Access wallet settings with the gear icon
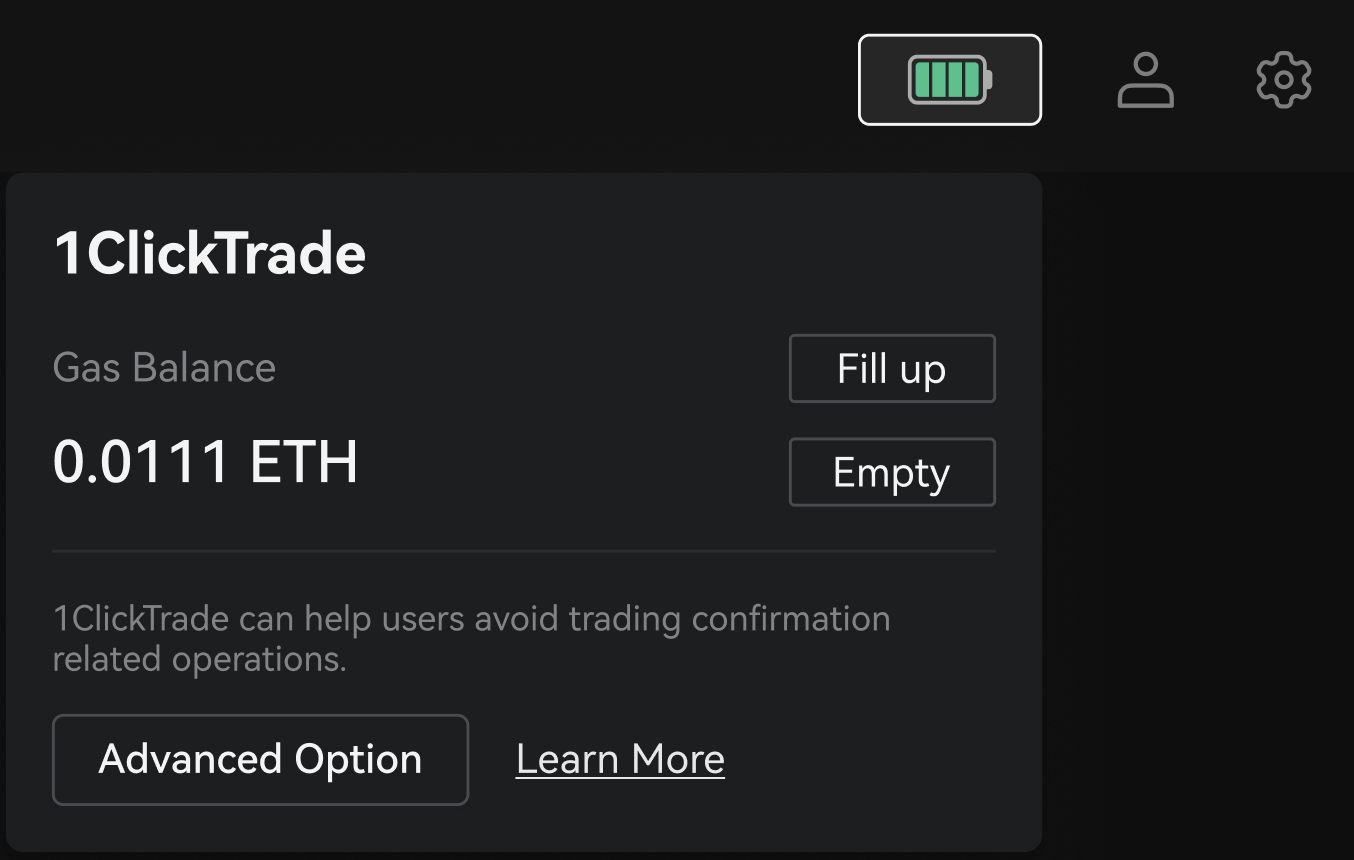 pos(1283,78)
